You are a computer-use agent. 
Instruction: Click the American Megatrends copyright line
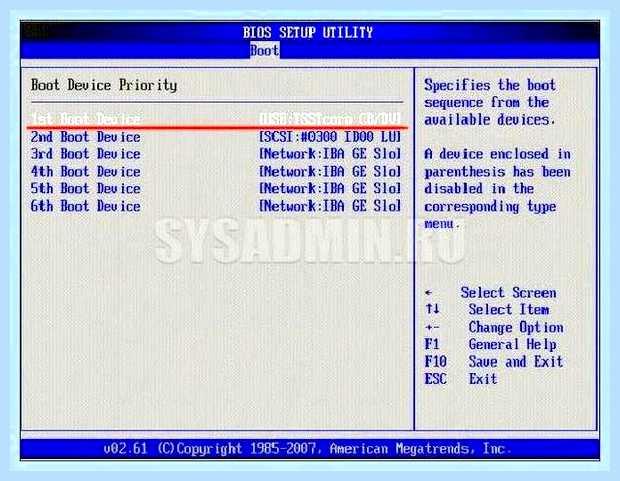308,449
